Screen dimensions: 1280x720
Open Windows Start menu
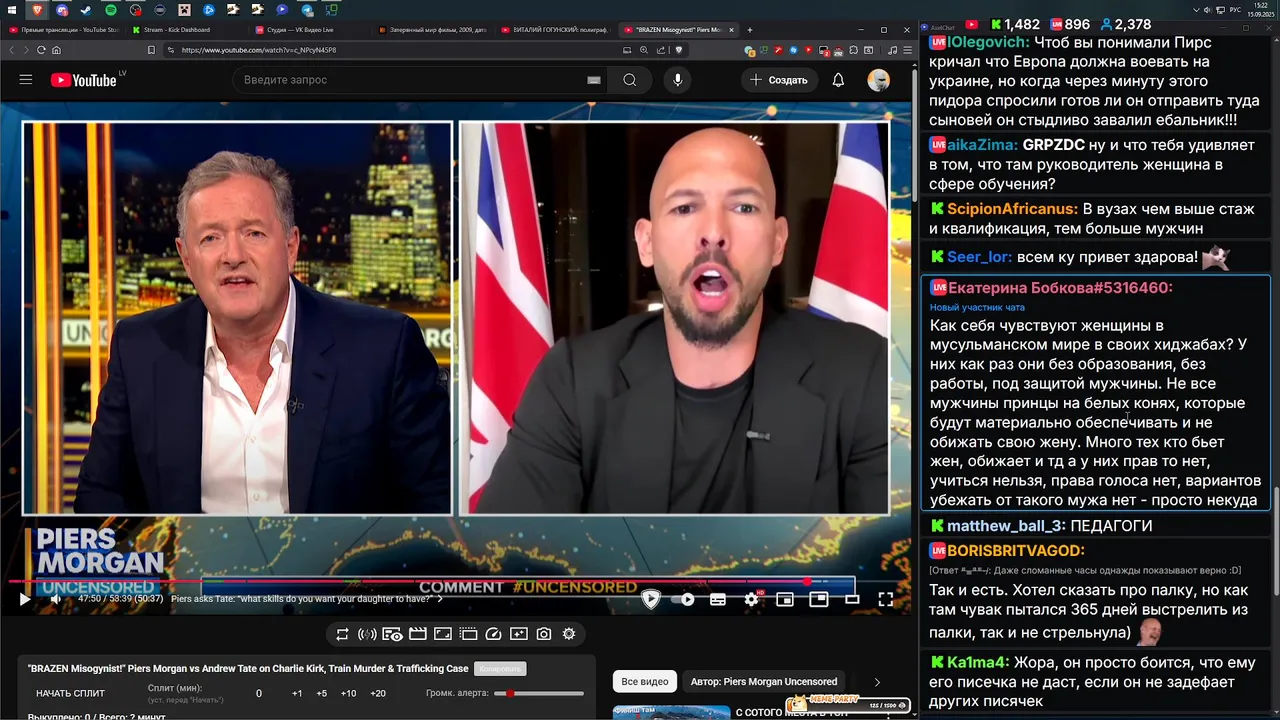click(x=13, y=10)
